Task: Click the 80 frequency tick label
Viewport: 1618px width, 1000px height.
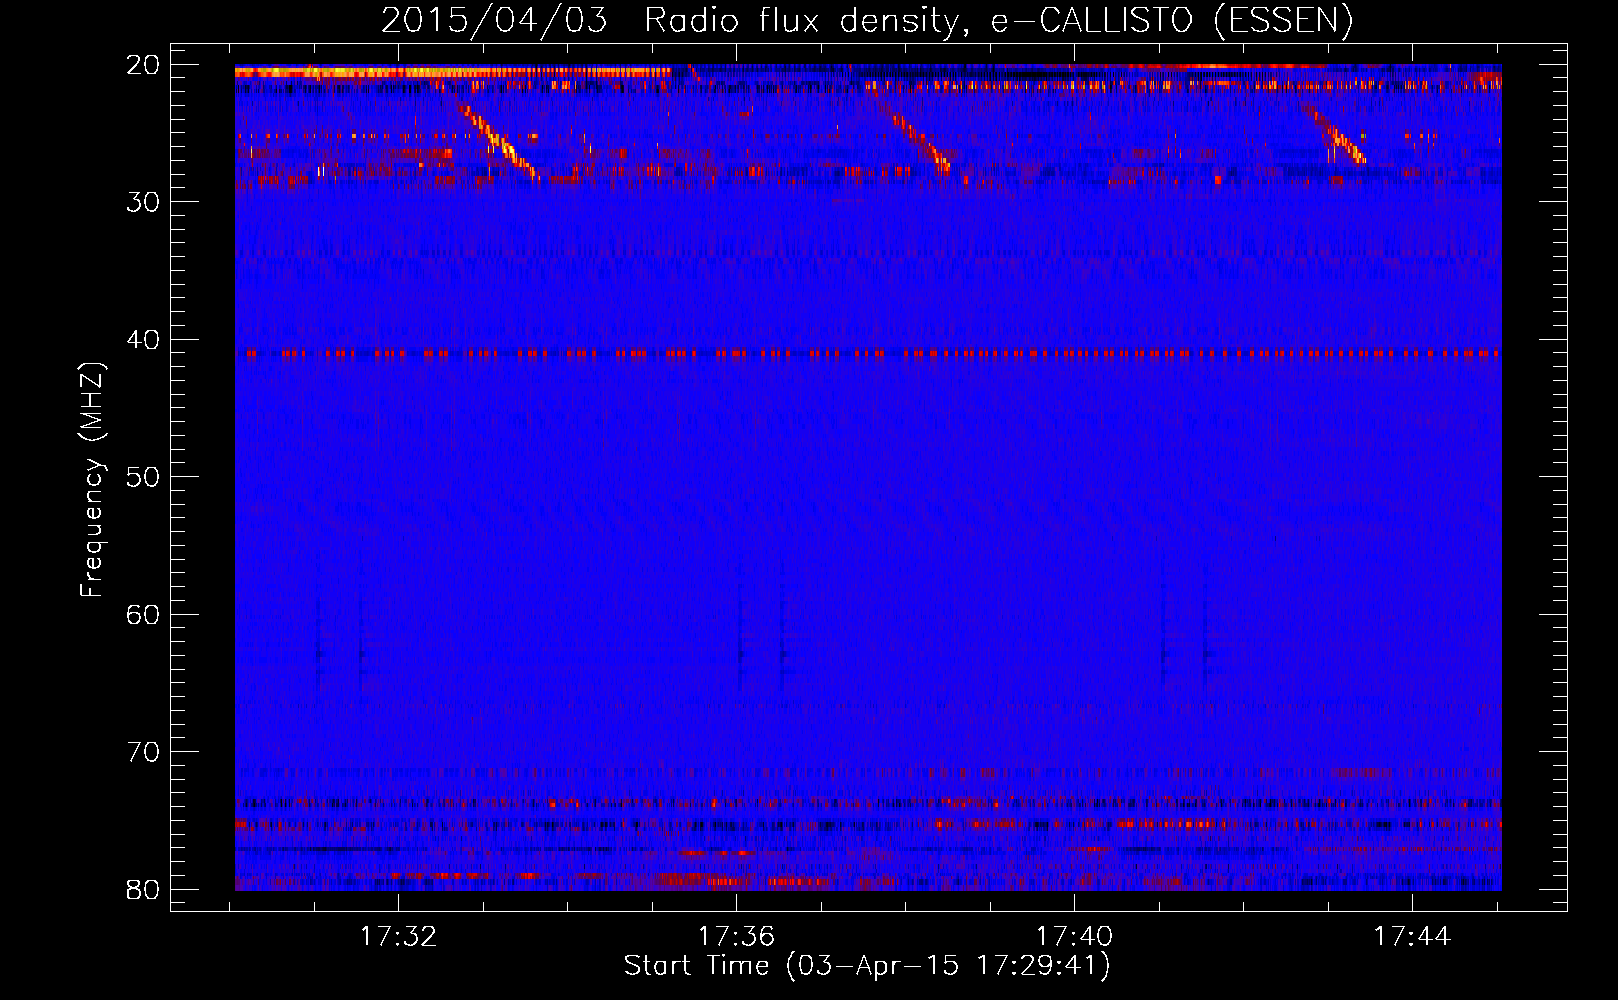Action: 143,889
